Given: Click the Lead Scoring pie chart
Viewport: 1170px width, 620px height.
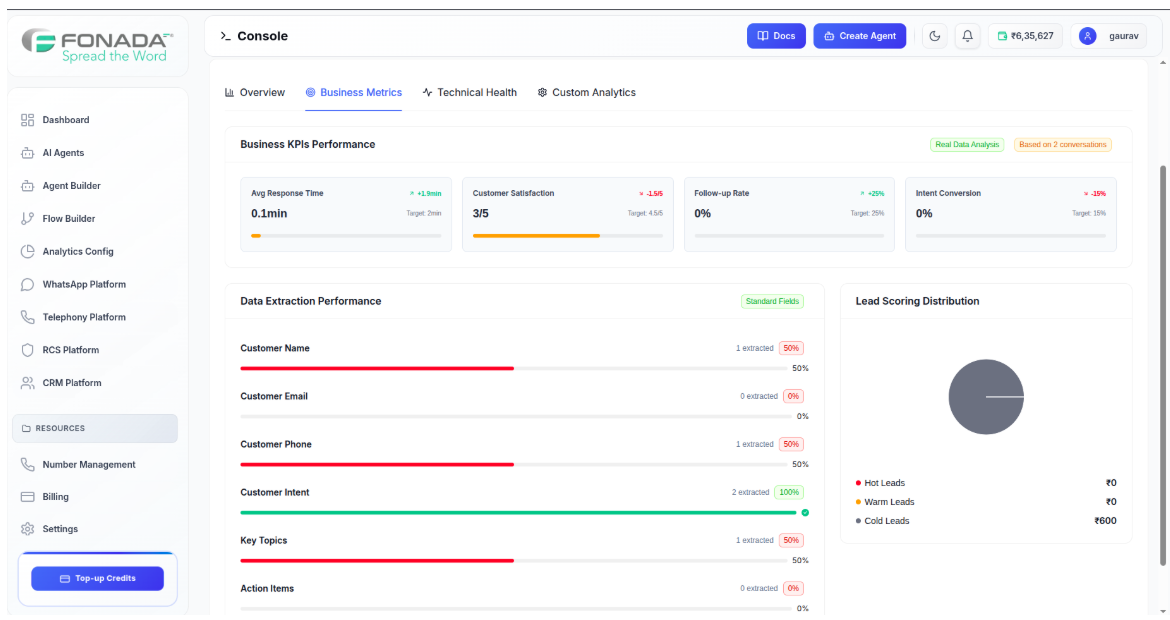Looking at the screenshot, I should click(986, 397).
